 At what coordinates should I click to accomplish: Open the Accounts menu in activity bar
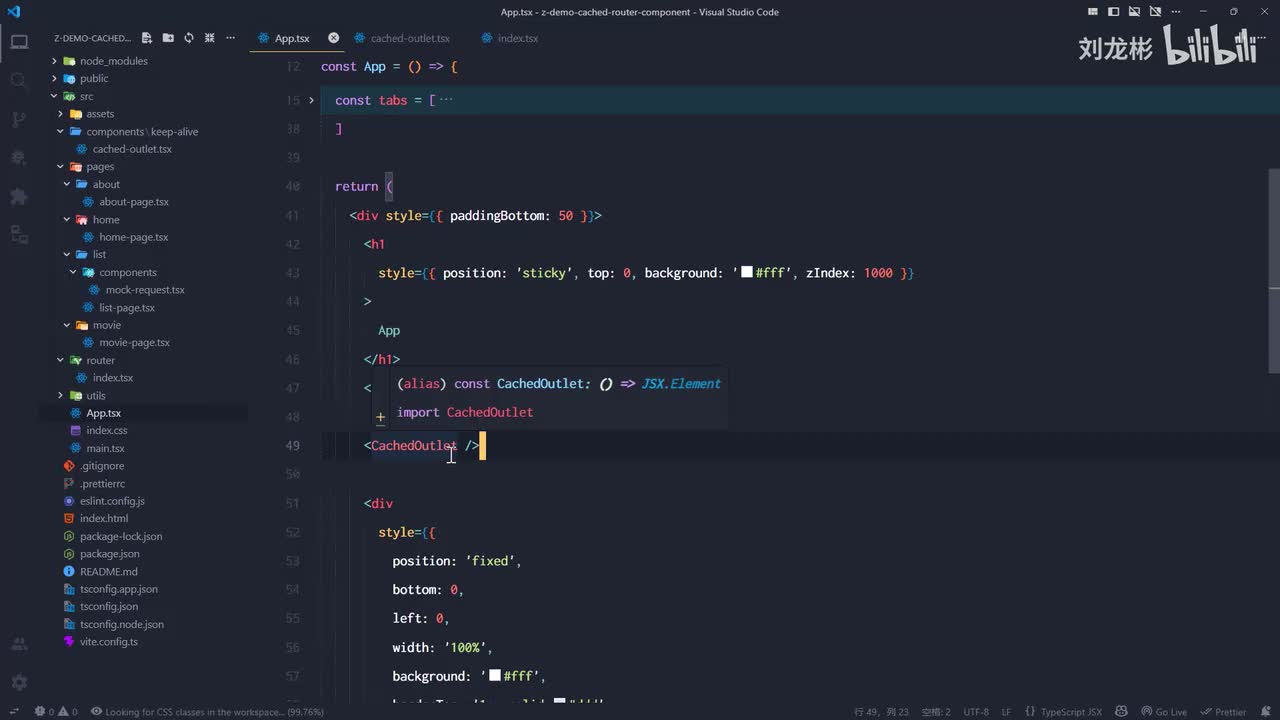tap(19, 644)
